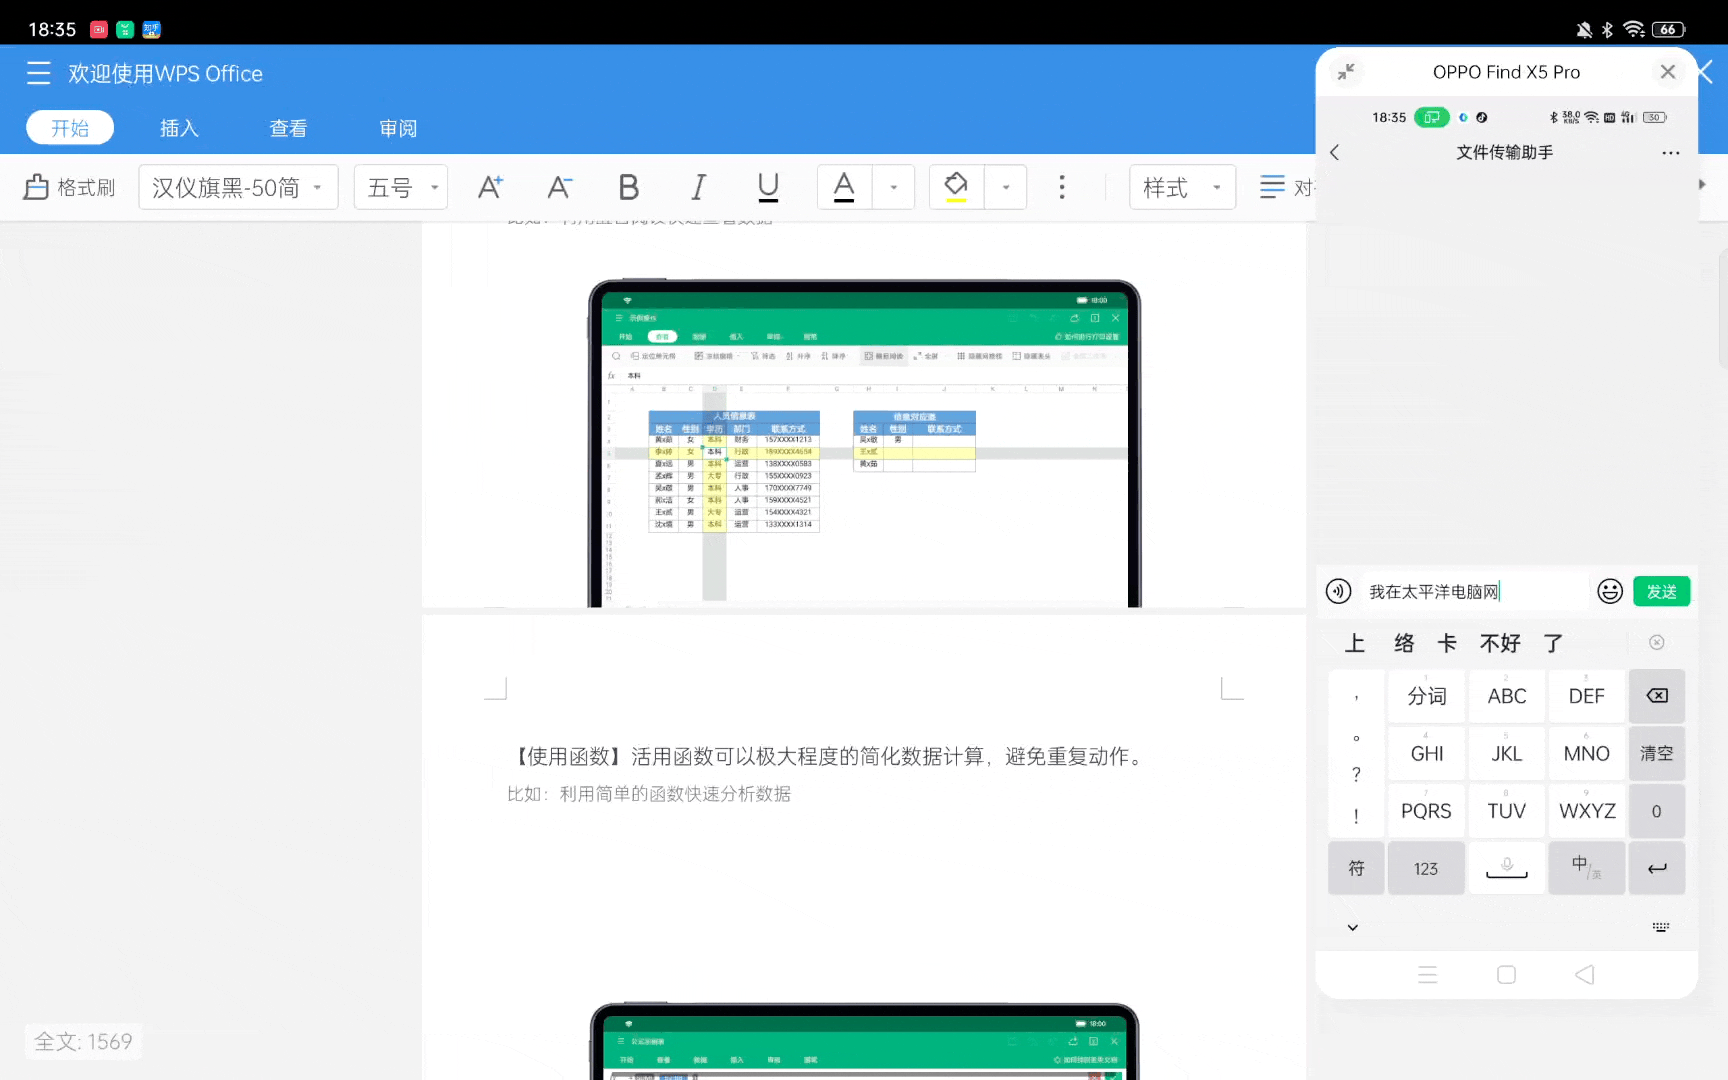Close the OPPO Find X5 Pro window
Image resolution: width=1728 pixels, height=1080 pixels.
1667,72
